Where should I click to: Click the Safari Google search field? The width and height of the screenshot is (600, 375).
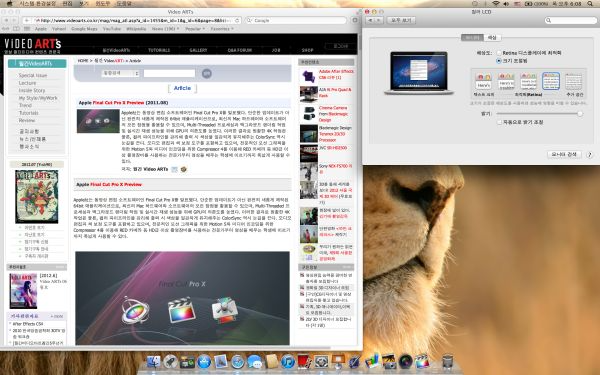pos(296,20)
